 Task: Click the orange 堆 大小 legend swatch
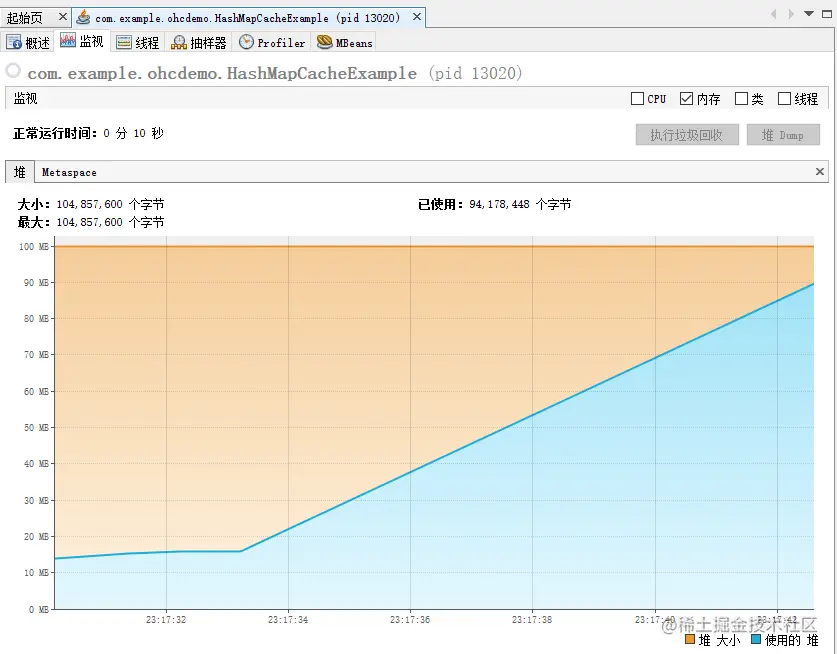(690, 639)
